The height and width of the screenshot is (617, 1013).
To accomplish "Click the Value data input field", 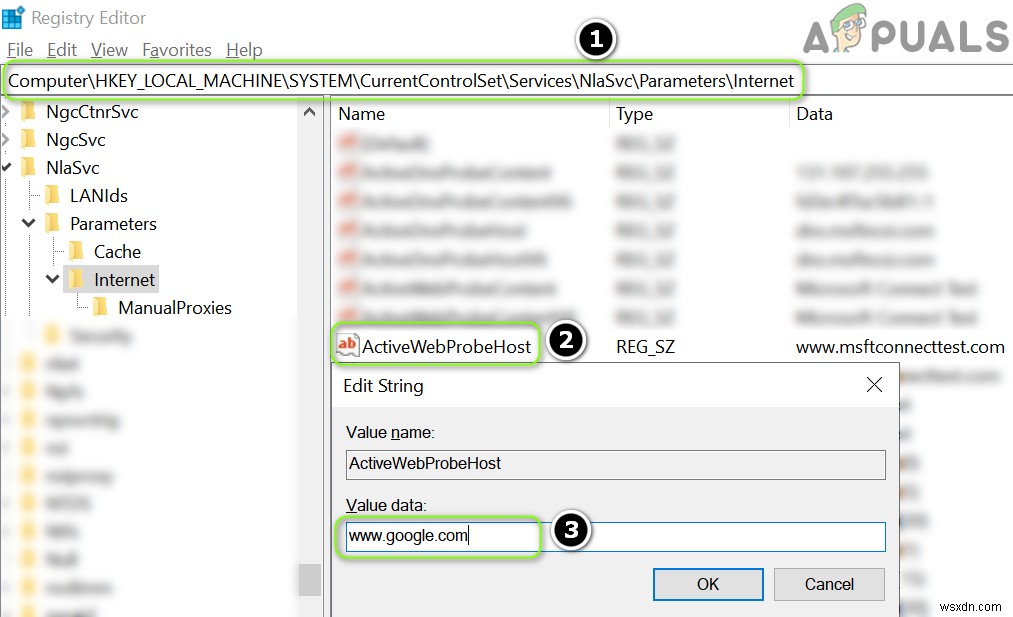I will [616, 537].
